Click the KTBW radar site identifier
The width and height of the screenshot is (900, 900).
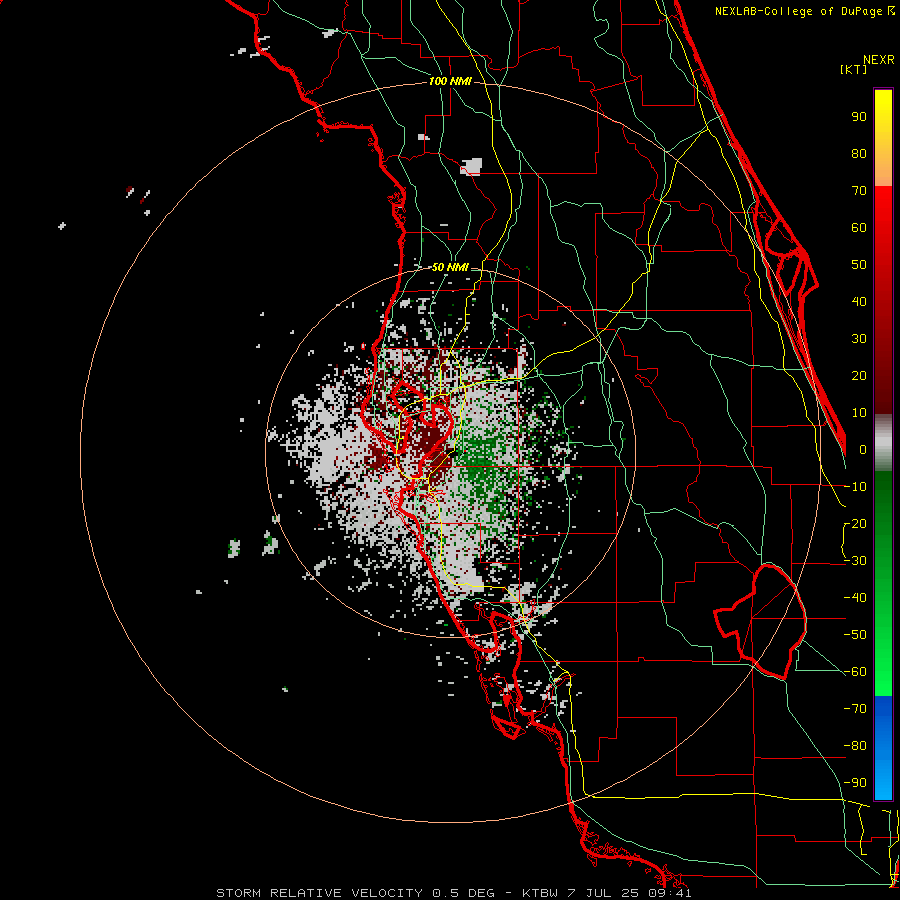coord(541,893)
